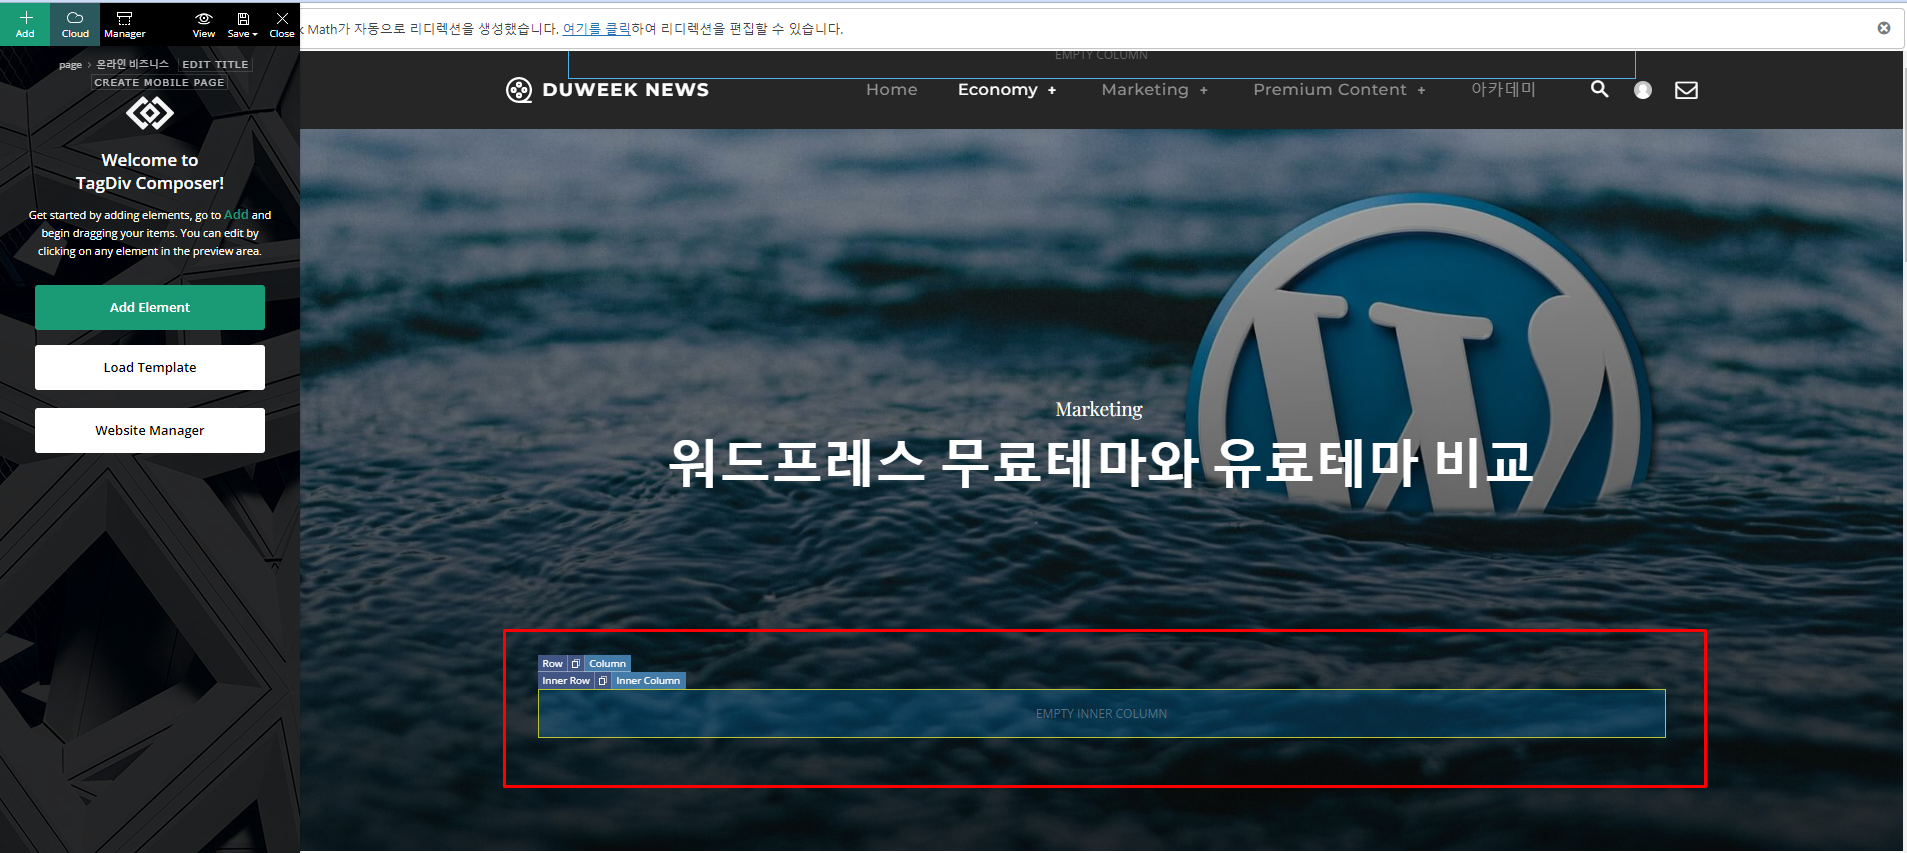Open the Manager tool in the top toolbar

click(x=124, y=24)
